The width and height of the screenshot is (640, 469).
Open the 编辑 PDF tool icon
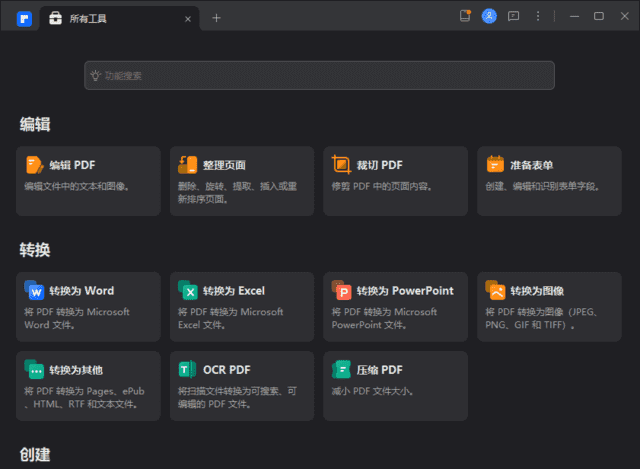tap(35, 165)
